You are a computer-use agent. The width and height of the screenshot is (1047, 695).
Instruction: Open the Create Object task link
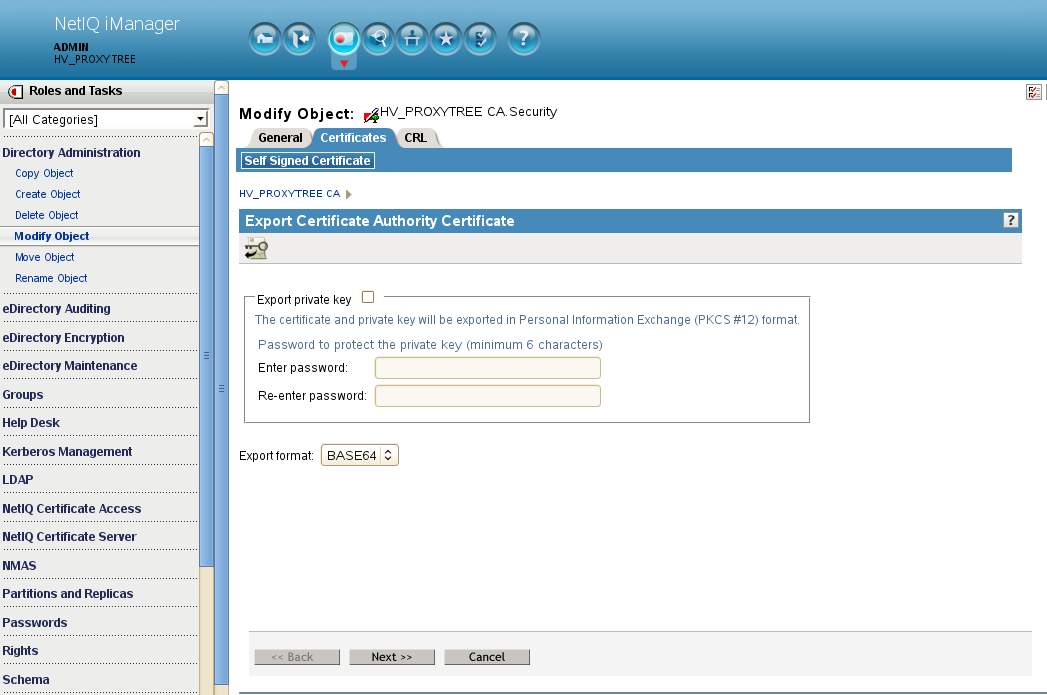pos(47,194)
